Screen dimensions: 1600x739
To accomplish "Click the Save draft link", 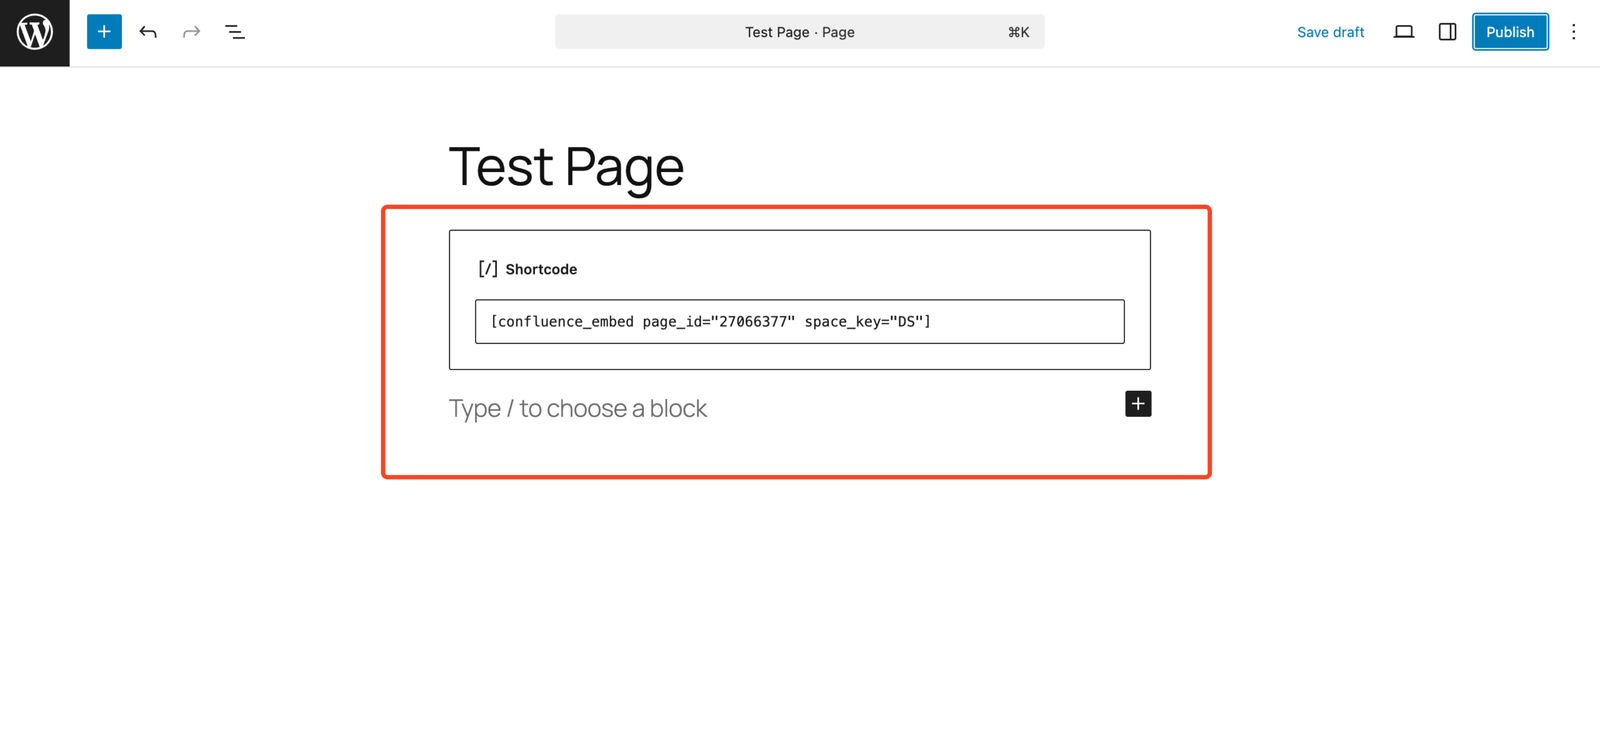I will tap(1330, 32).
